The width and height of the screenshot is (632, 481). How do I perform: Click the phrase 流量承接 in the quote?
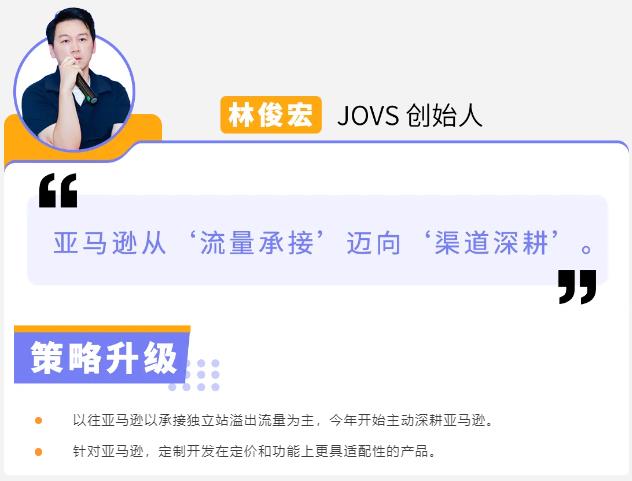pos(257,243)
